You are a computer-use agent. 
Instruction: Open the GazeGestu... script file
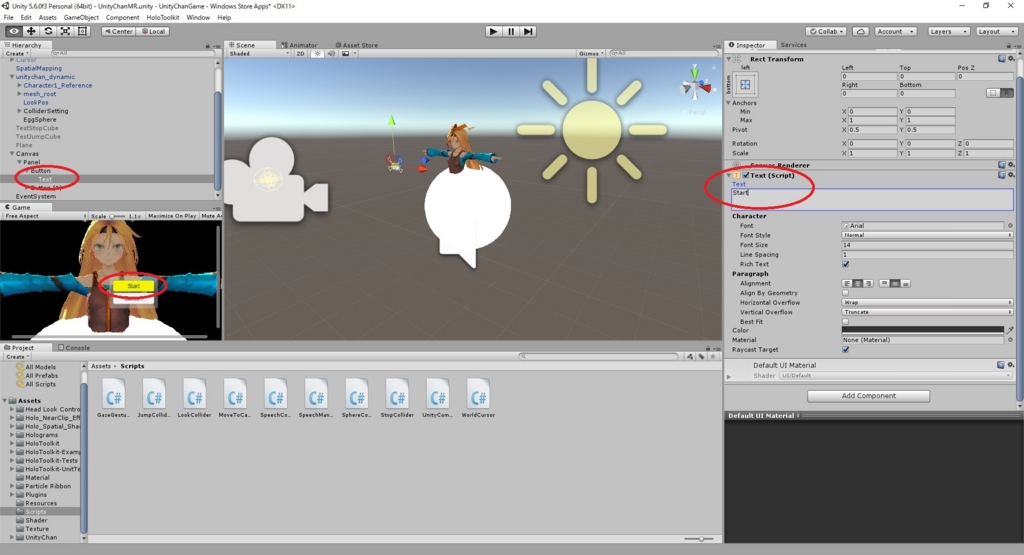[x=114, y=398]
